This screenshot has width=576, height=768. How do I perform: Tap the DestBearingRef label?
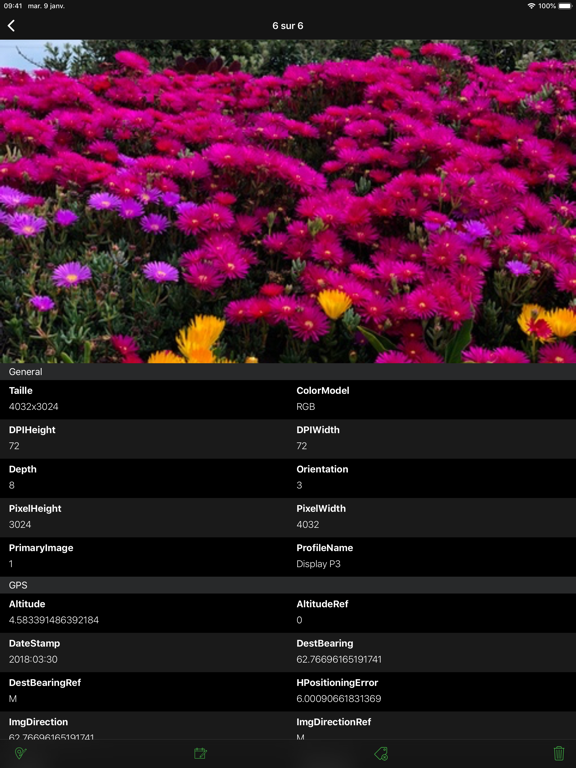(45, 682)
